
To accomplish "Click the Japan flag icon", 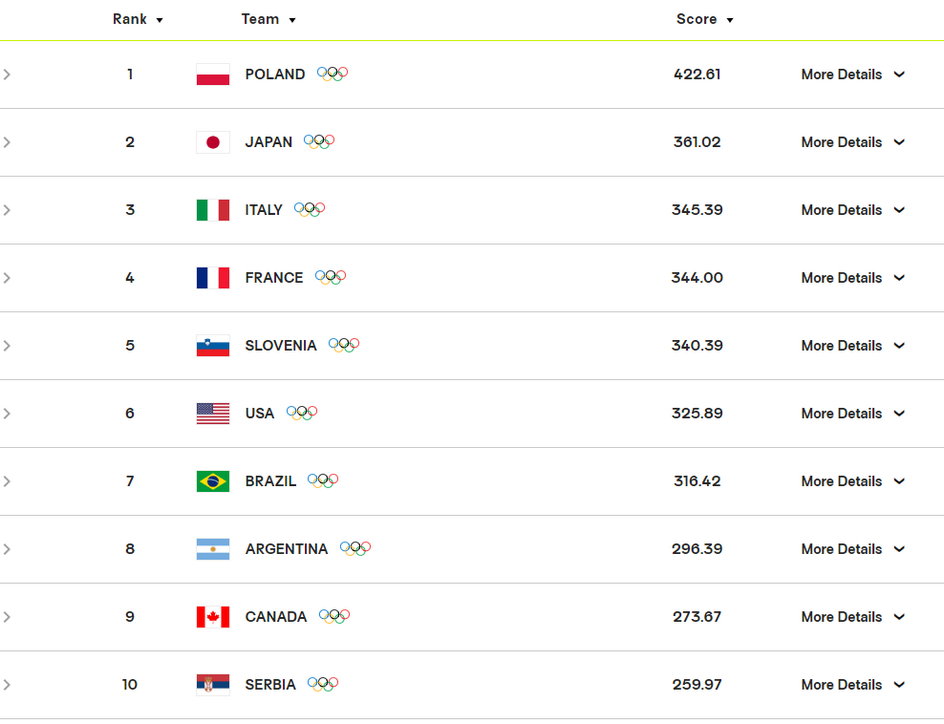I will [x=213, y=143].
